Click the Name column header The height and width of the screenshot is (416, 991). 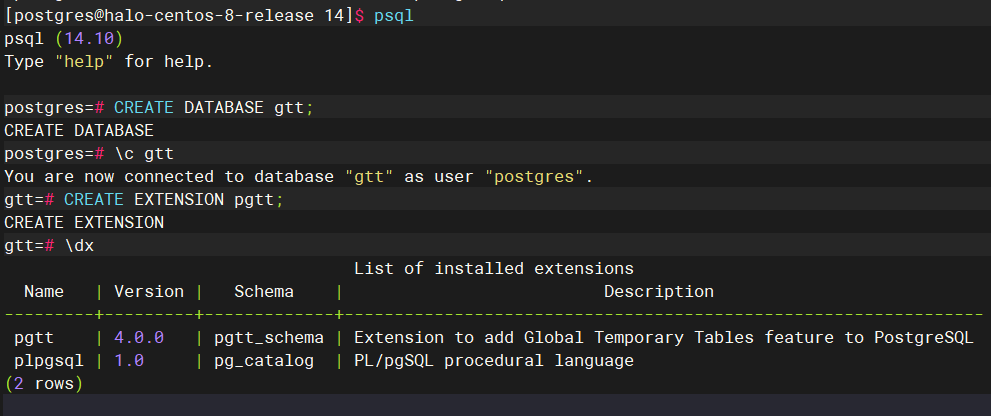44,292
